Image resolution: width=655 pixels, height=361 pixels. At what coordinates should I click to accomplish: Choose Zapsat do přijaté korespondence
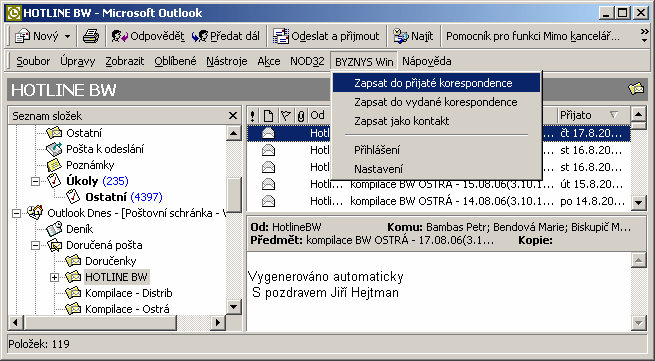[x=437, y=83]
